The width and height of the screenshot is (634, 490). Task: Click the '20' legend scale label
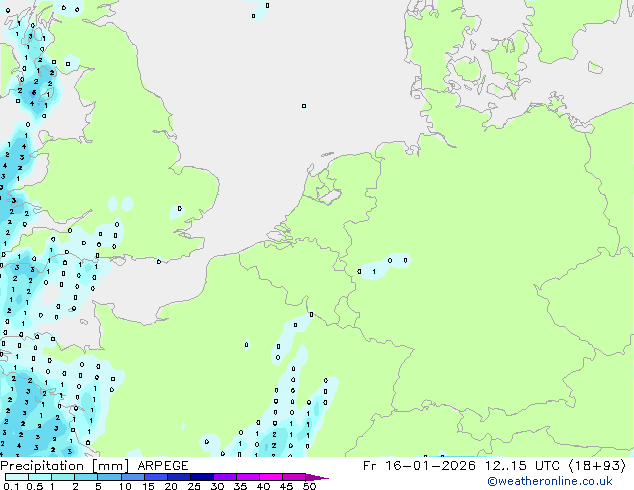[x=171, y=486]
